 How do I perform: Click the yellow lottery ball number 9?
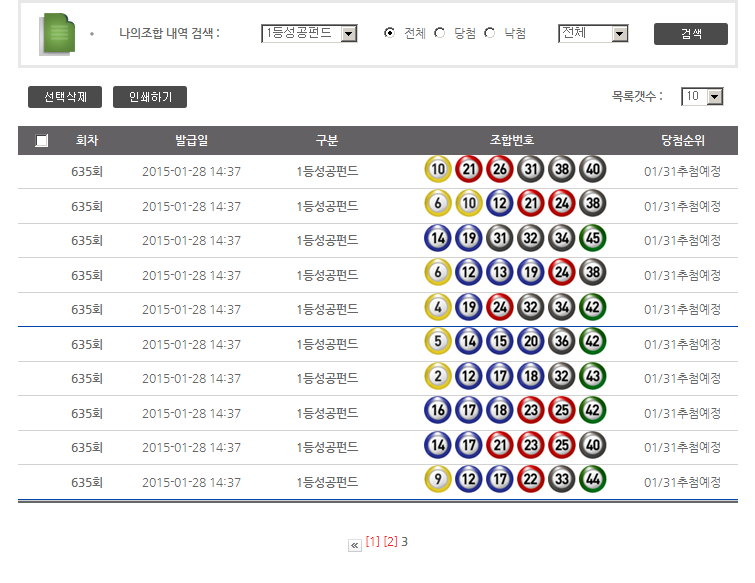point(437,481)
